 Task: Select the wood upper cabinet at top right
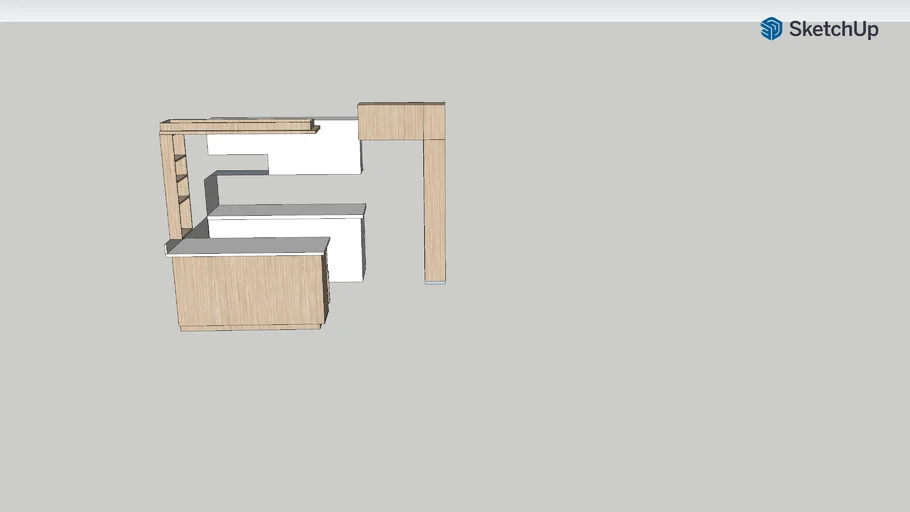(x=391, y=122)
